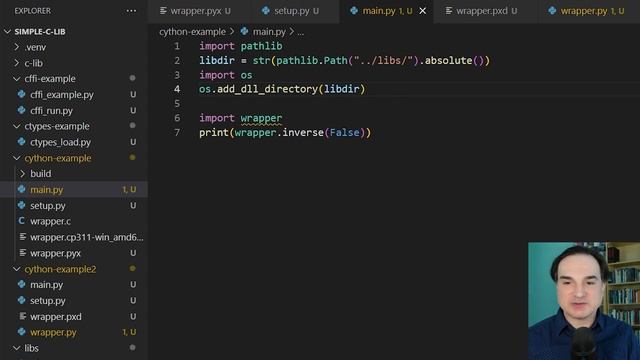Viewport: 640px width, 360px height.
Task: Switch to the wrapper.py tab
Action: point(589,11)
